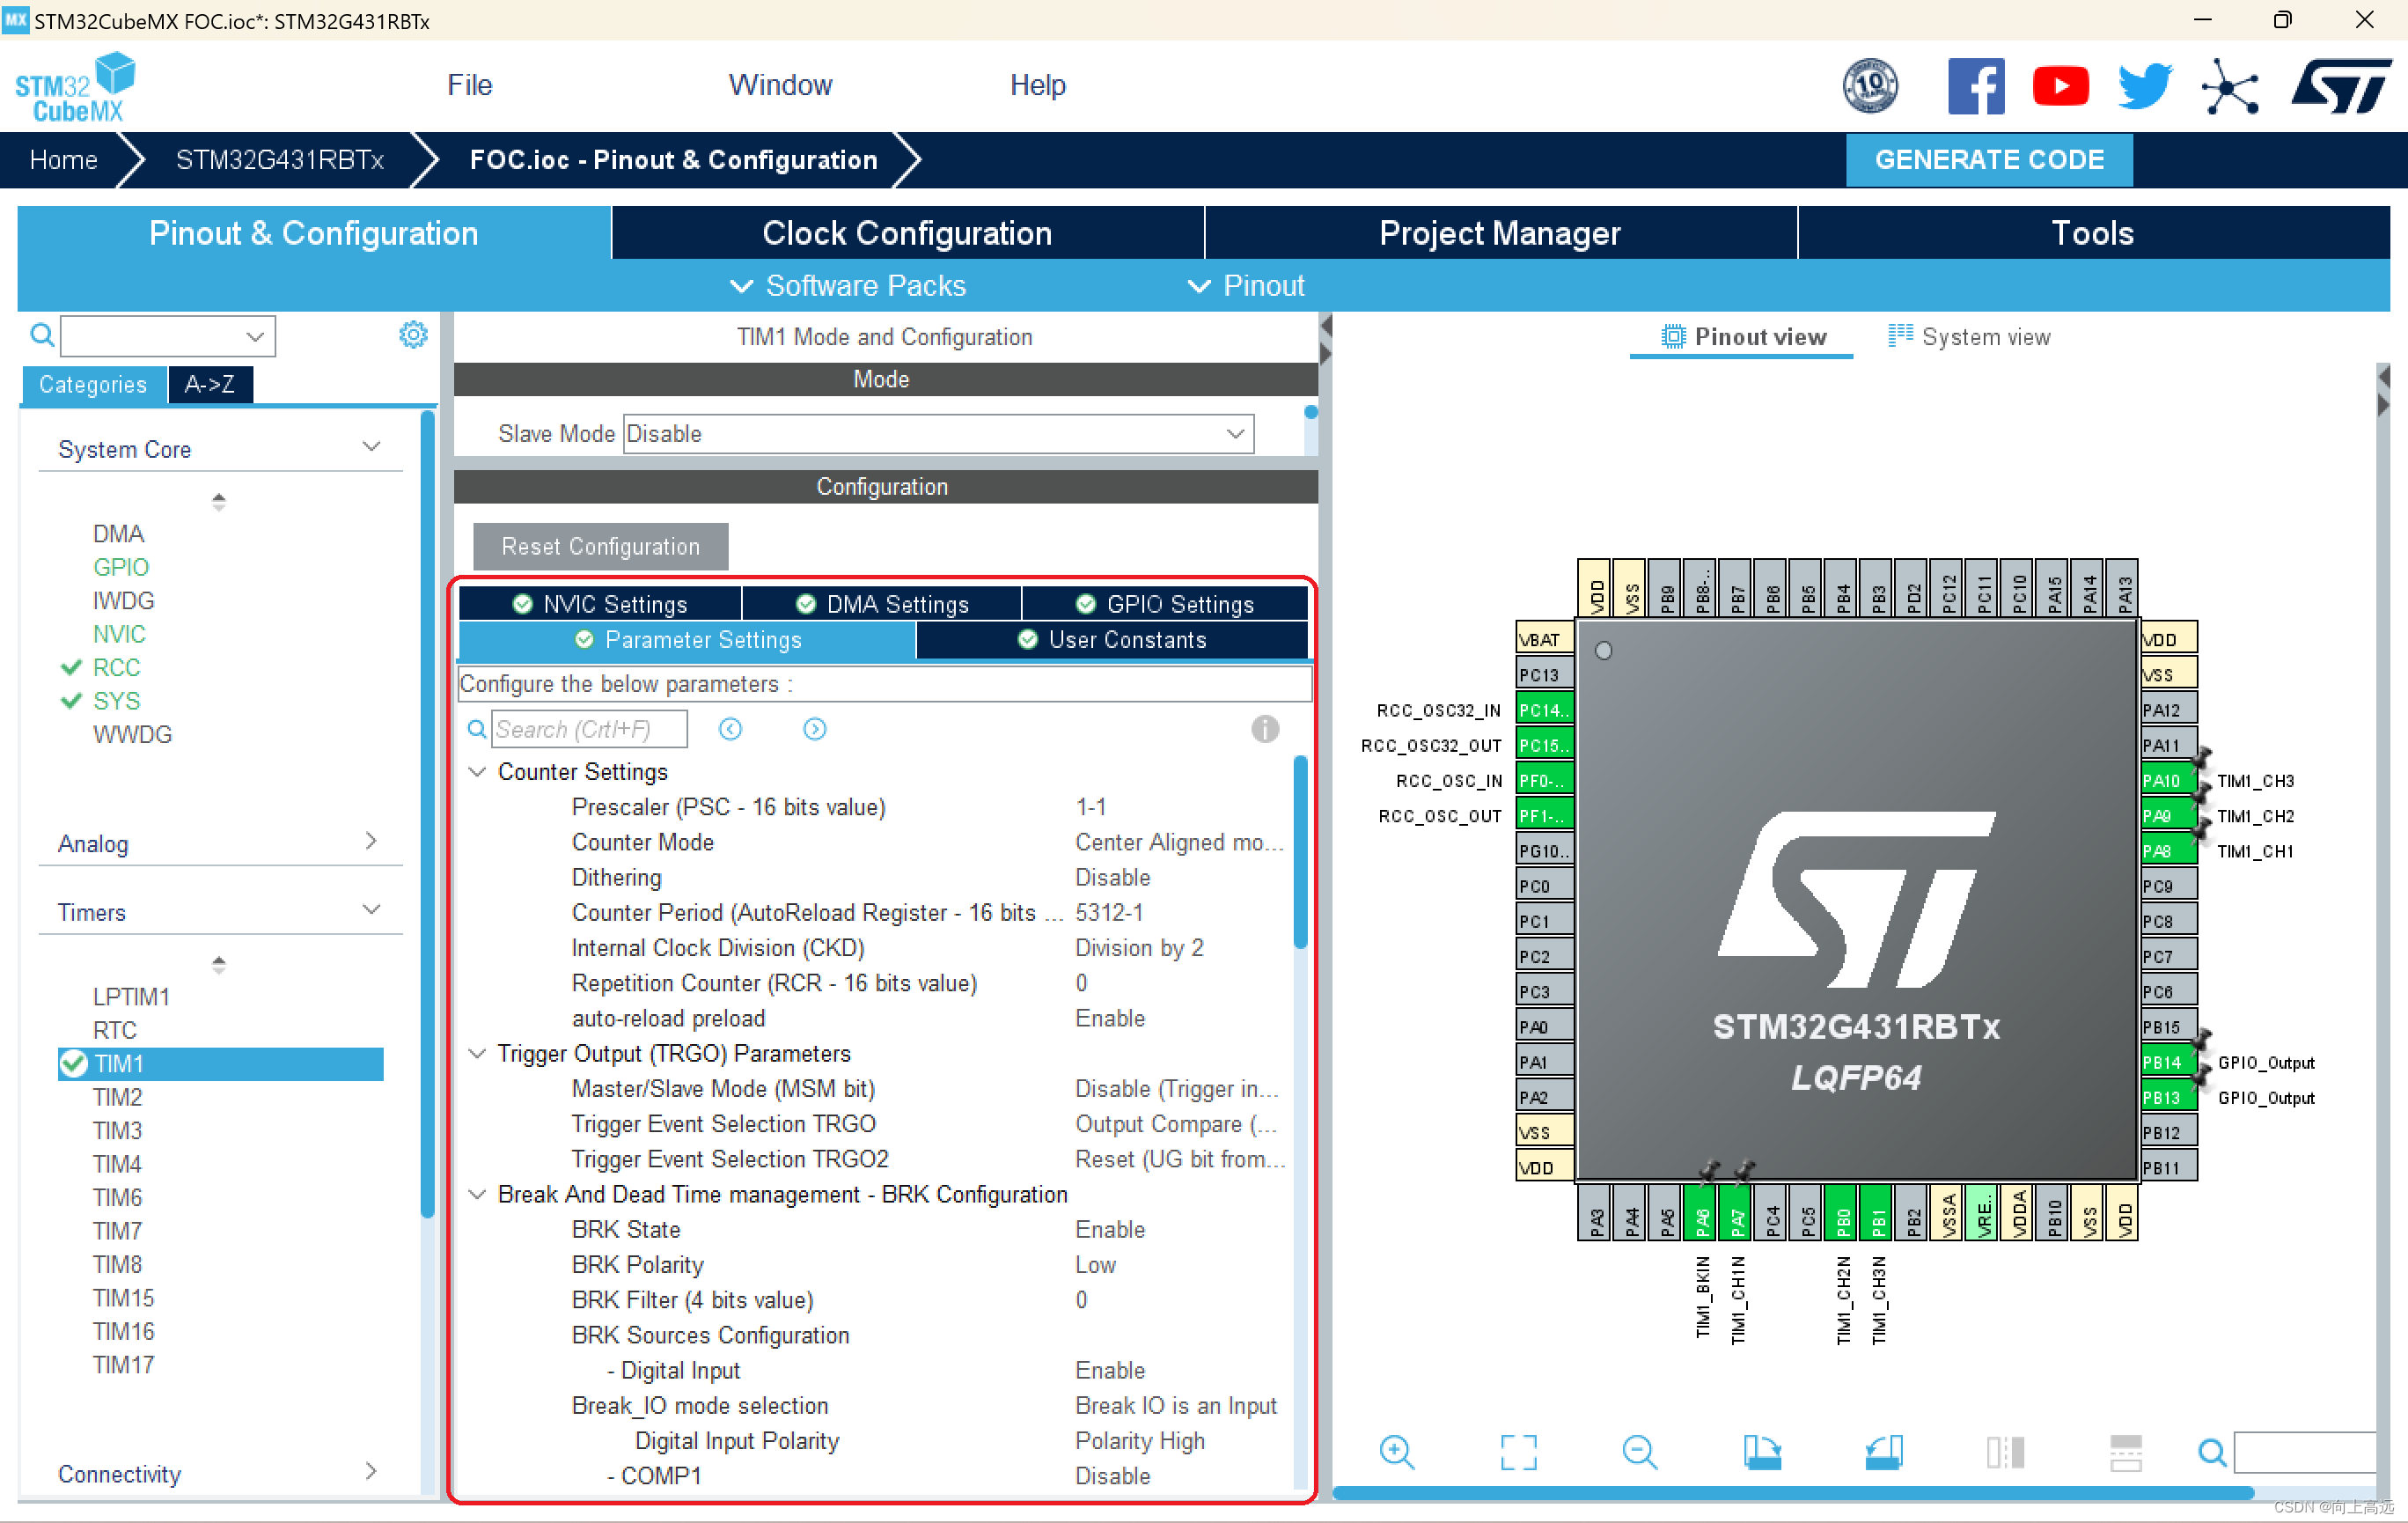Click the RCC enabled checkmark in System Core

[x=70, y=667]
